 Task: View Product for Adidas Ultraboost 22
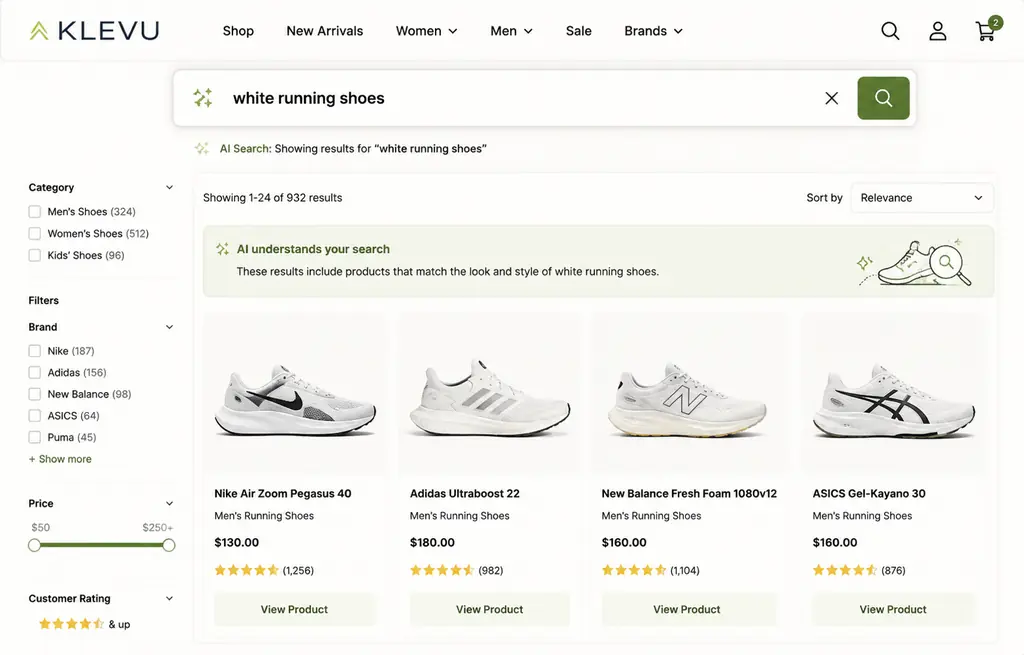pos(490,609)
